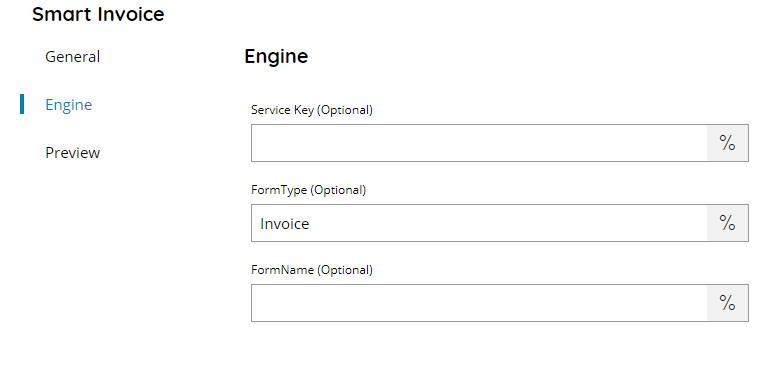Open variable picker % for FormType

pyautogui.click(x=728, y=223)
